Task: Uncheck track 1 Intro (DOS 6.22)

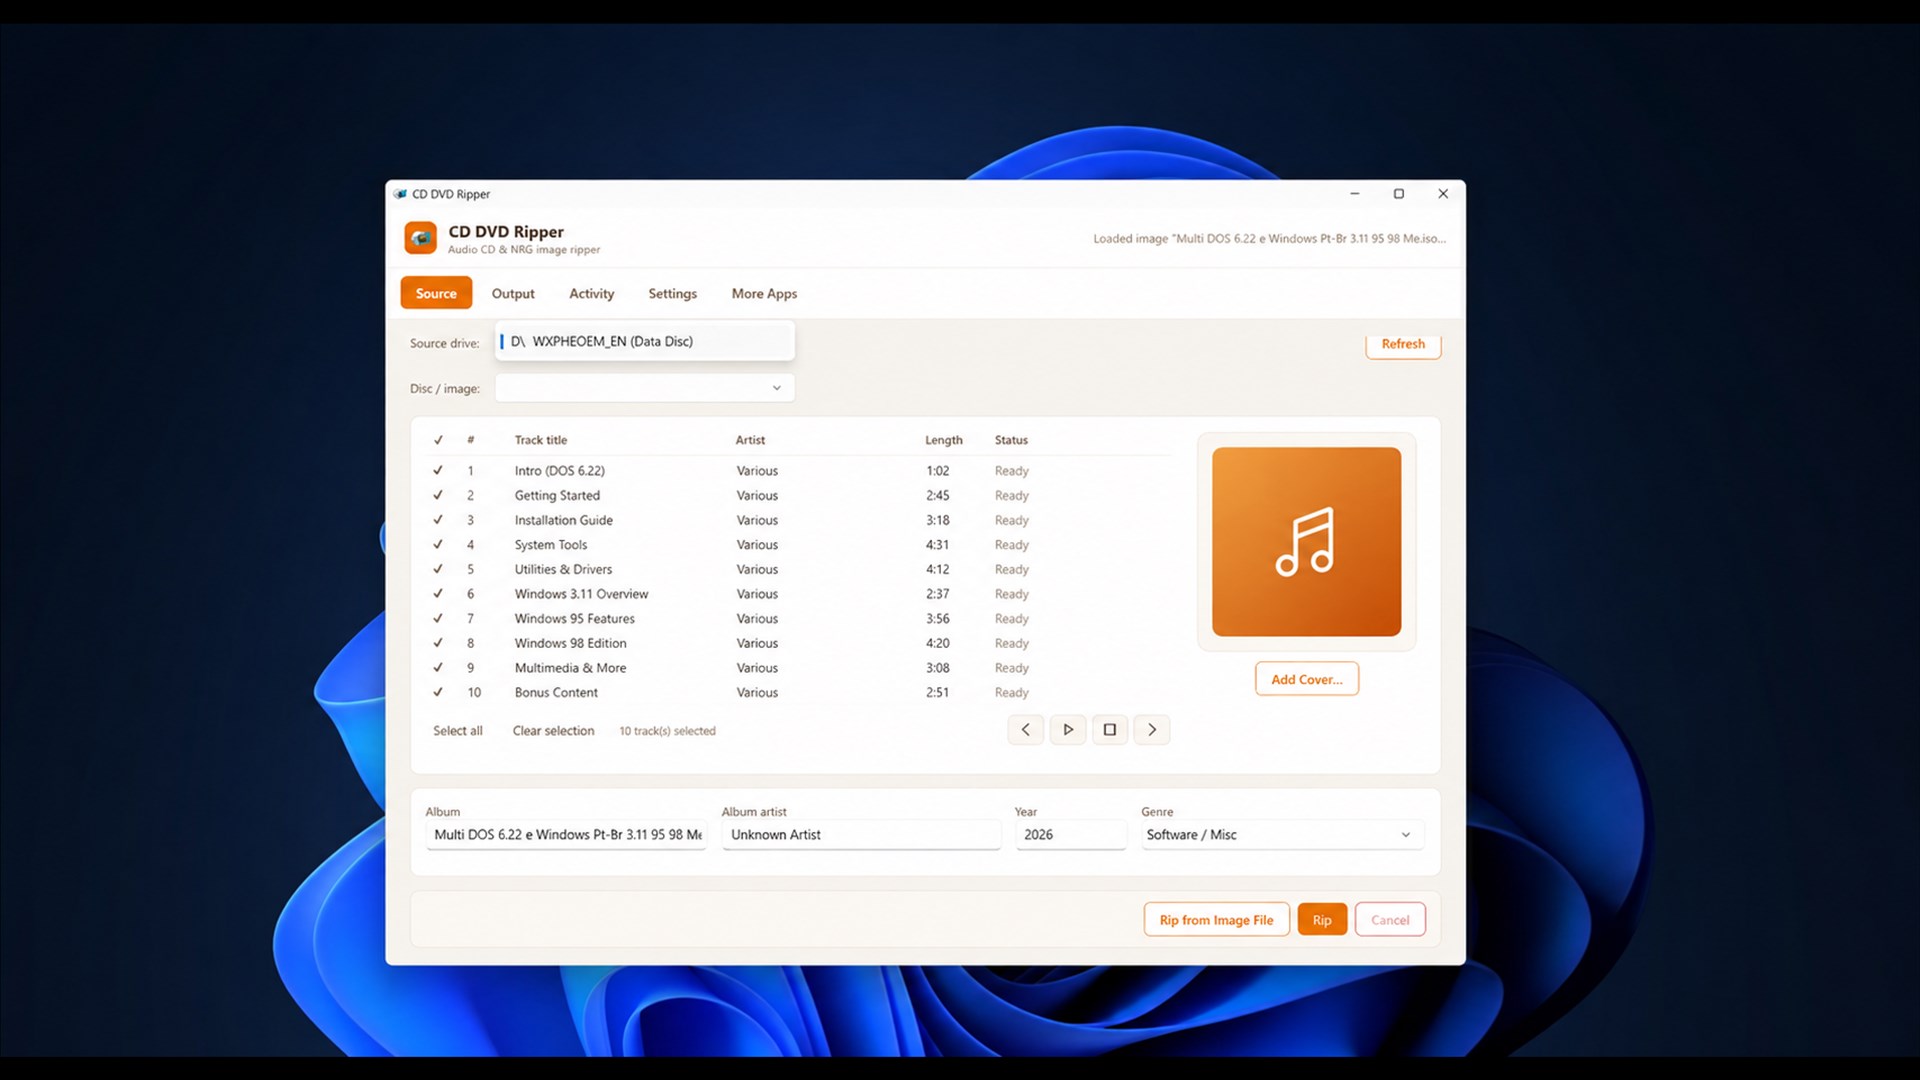Action: [438, 470]
